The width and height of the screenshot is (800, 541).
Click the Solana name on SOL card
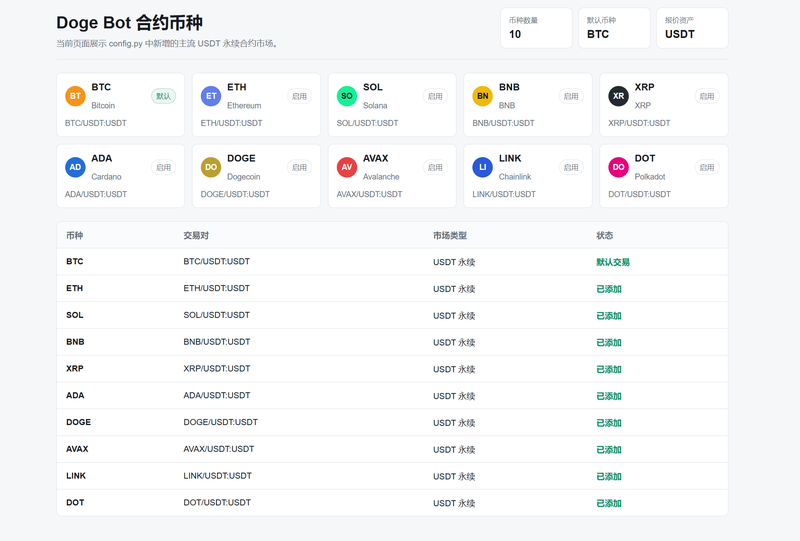coord(375,106)
